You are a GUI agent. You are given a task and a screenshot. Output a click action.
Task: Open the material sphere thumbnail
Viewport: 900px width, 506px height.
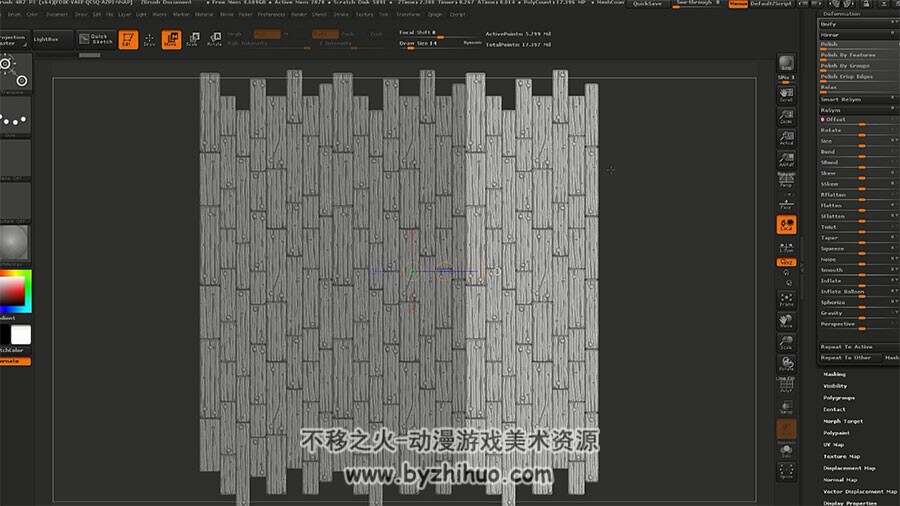[x=15, y=243]
